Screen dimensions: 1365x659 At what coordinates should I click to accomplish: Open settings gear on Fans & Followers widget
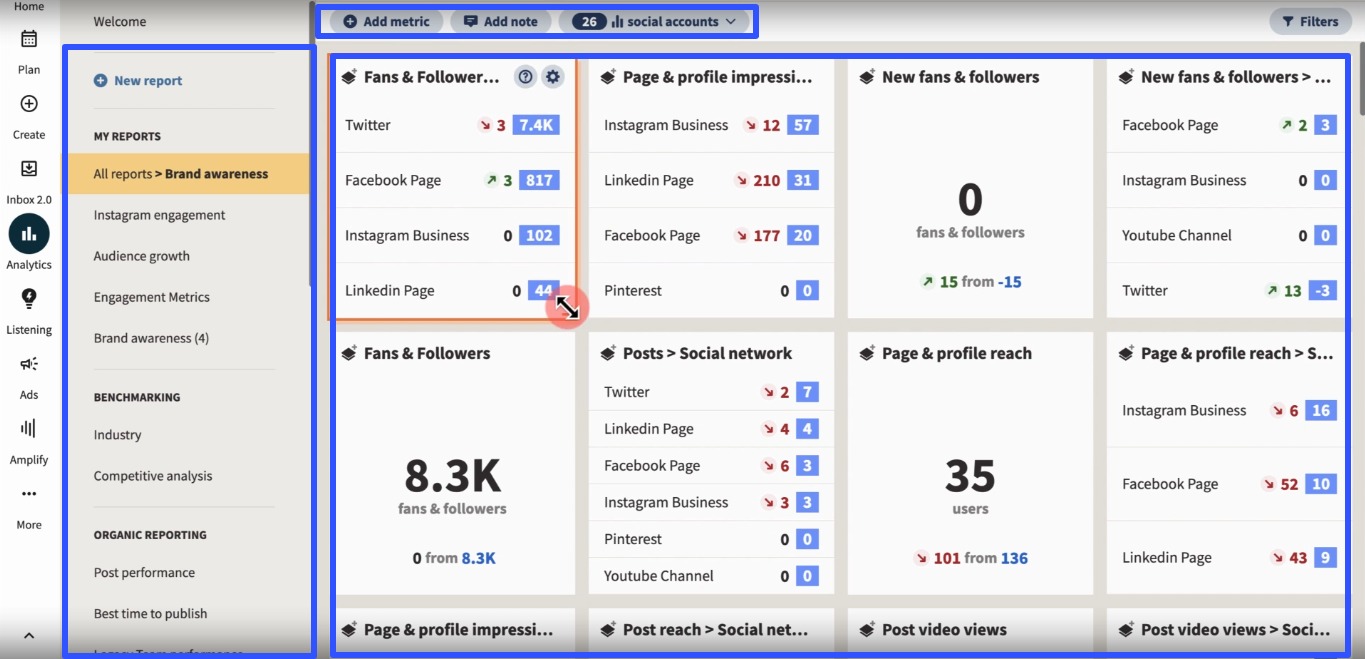click(x=553, y=76)
